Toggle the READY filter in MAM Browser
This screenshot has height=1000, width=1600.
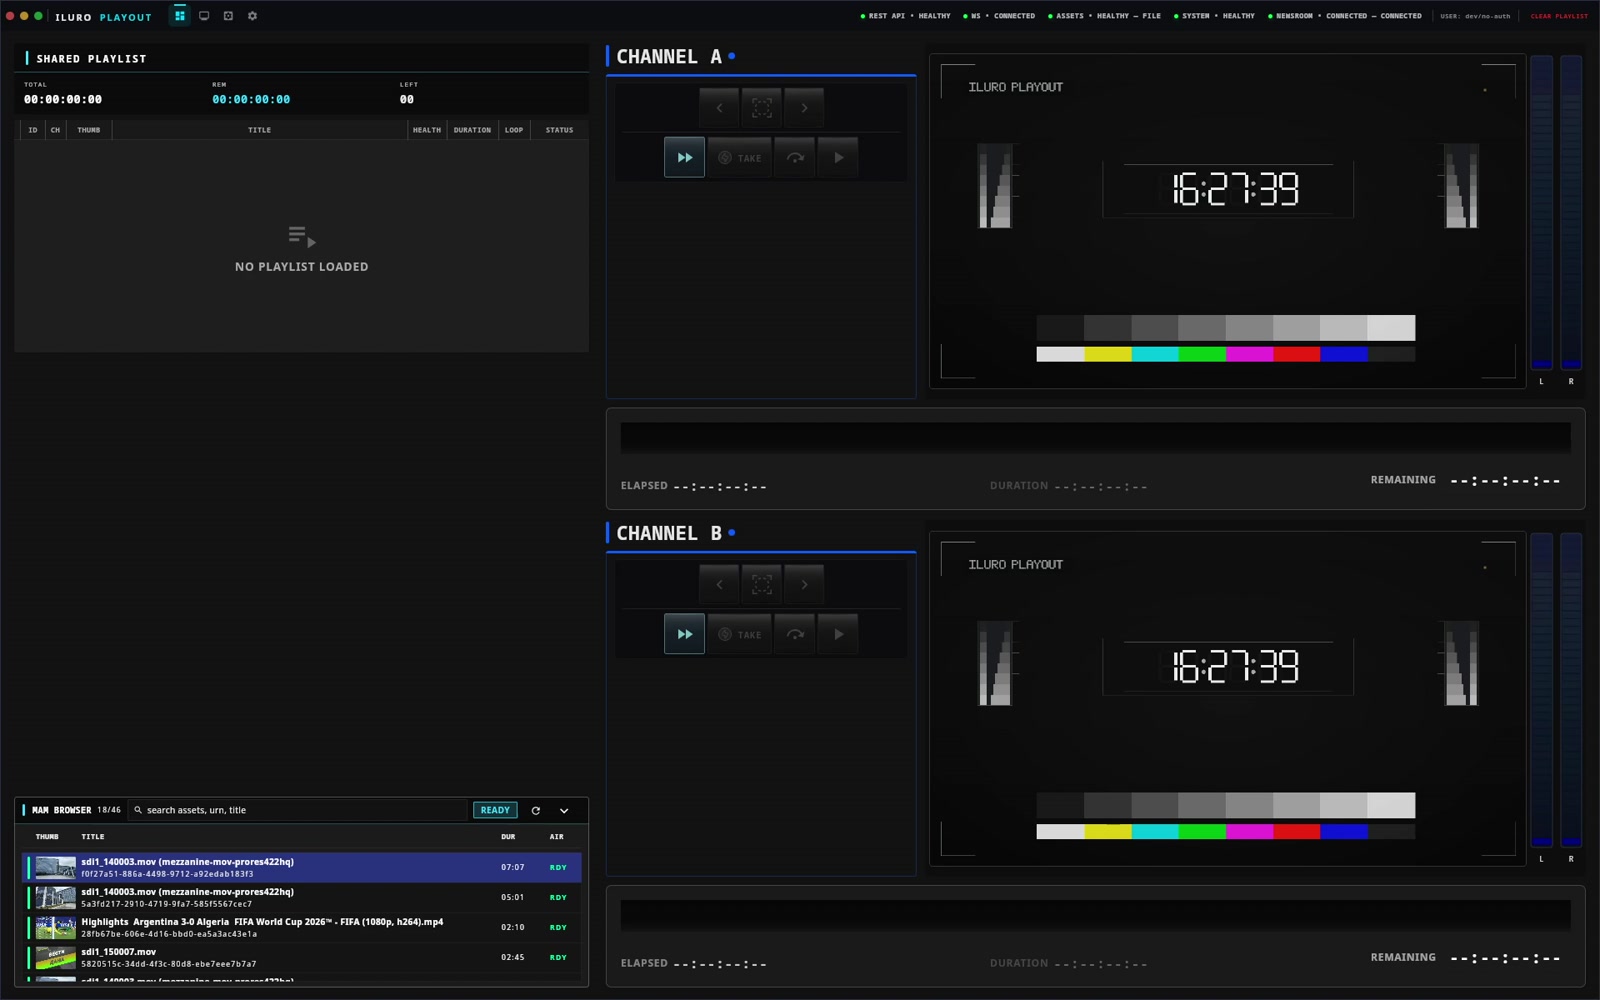pyautogui.click(x=495, y=810)
